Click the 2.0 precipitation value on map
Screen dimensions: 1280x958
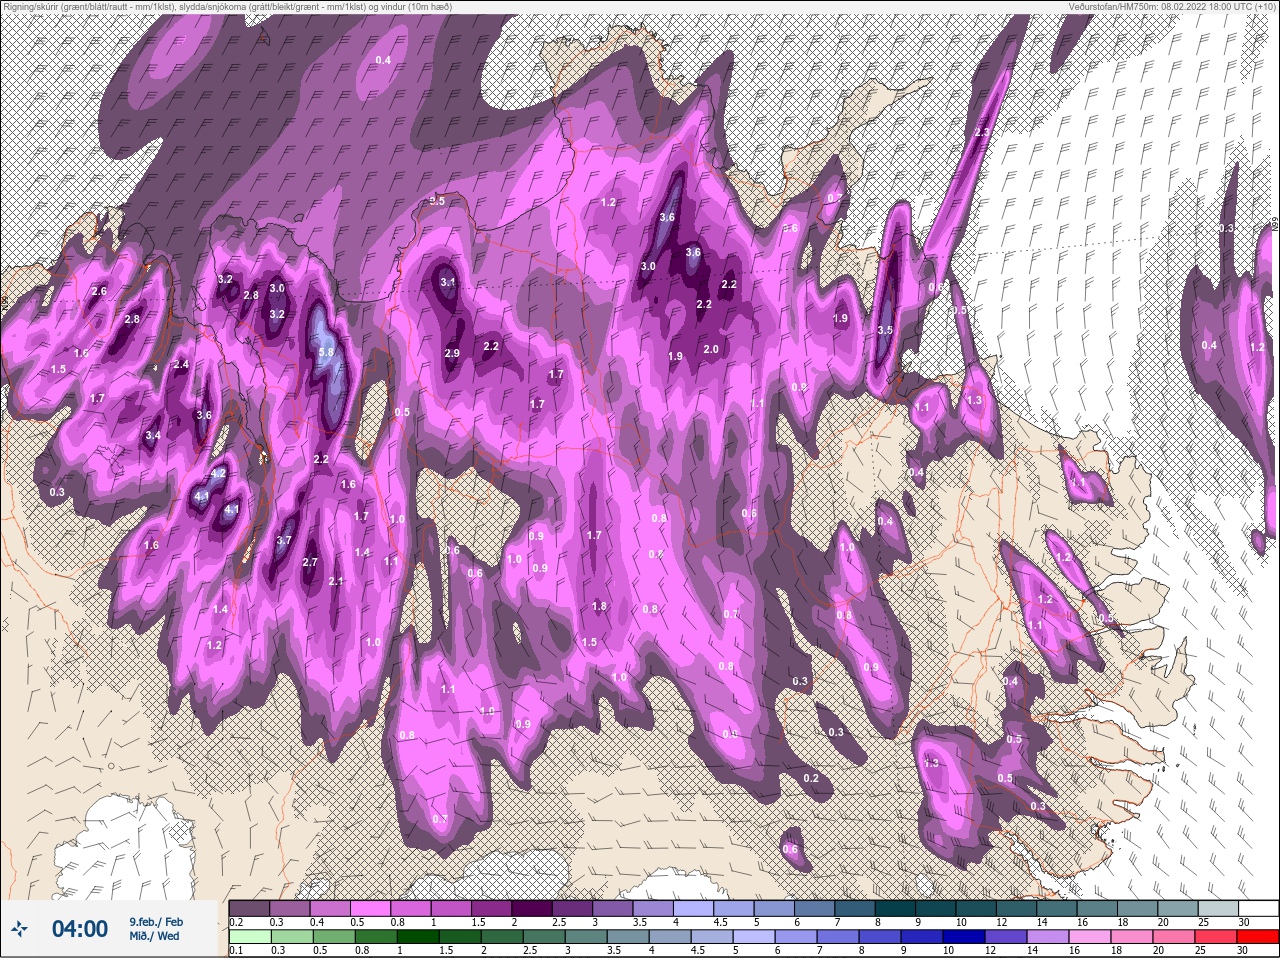click(x=711, y=350)
